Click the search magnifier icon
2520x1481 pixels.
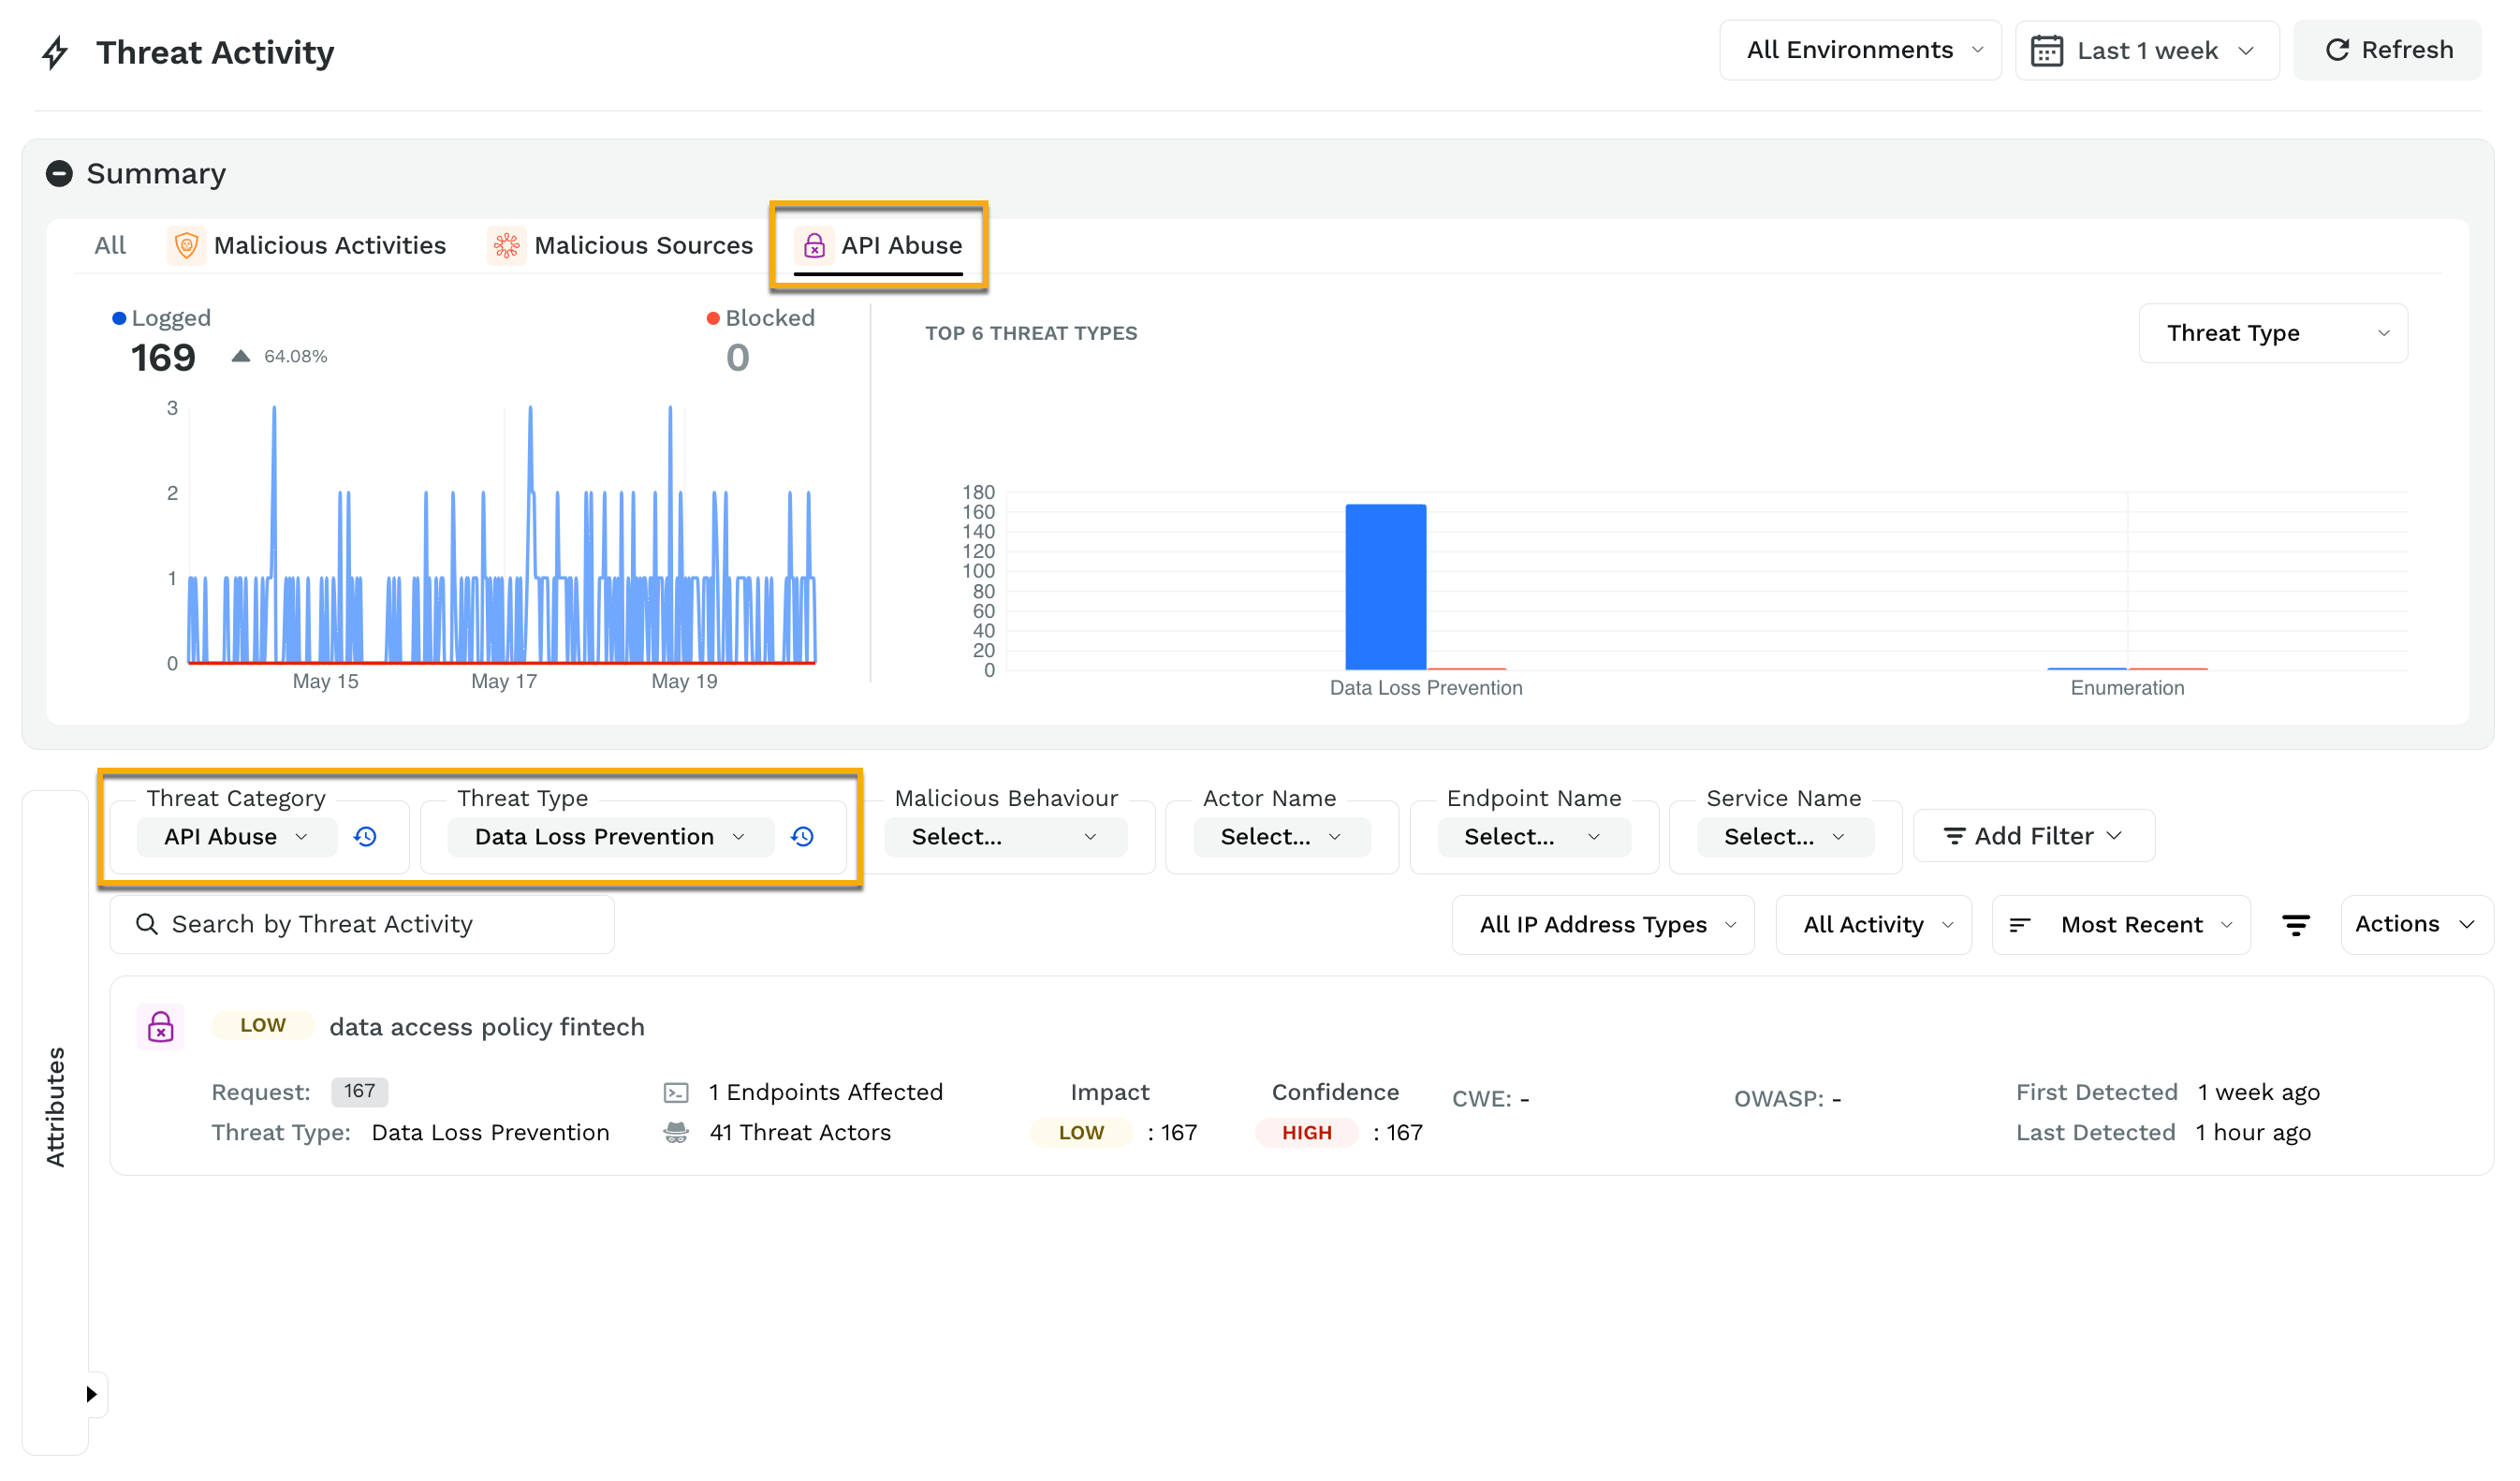pos(147,924)
